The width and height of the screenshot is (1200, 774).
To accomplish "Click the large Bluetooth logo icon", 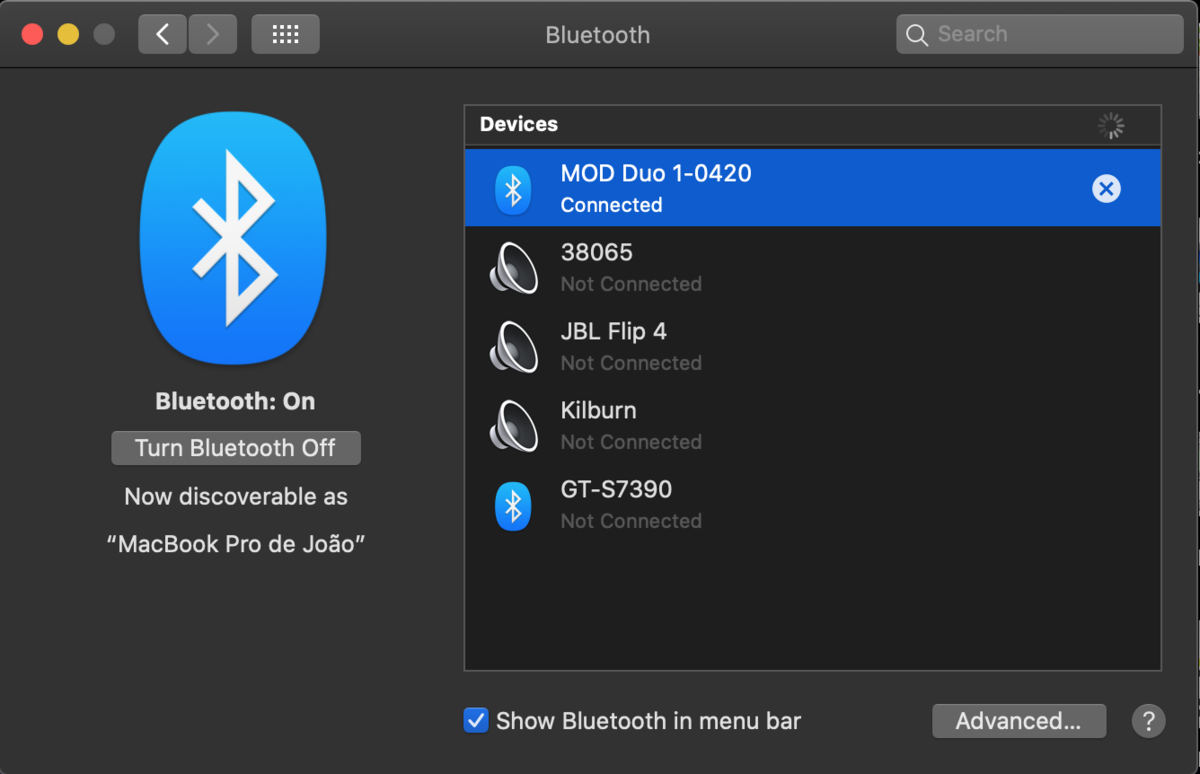I will pos(234,240).
